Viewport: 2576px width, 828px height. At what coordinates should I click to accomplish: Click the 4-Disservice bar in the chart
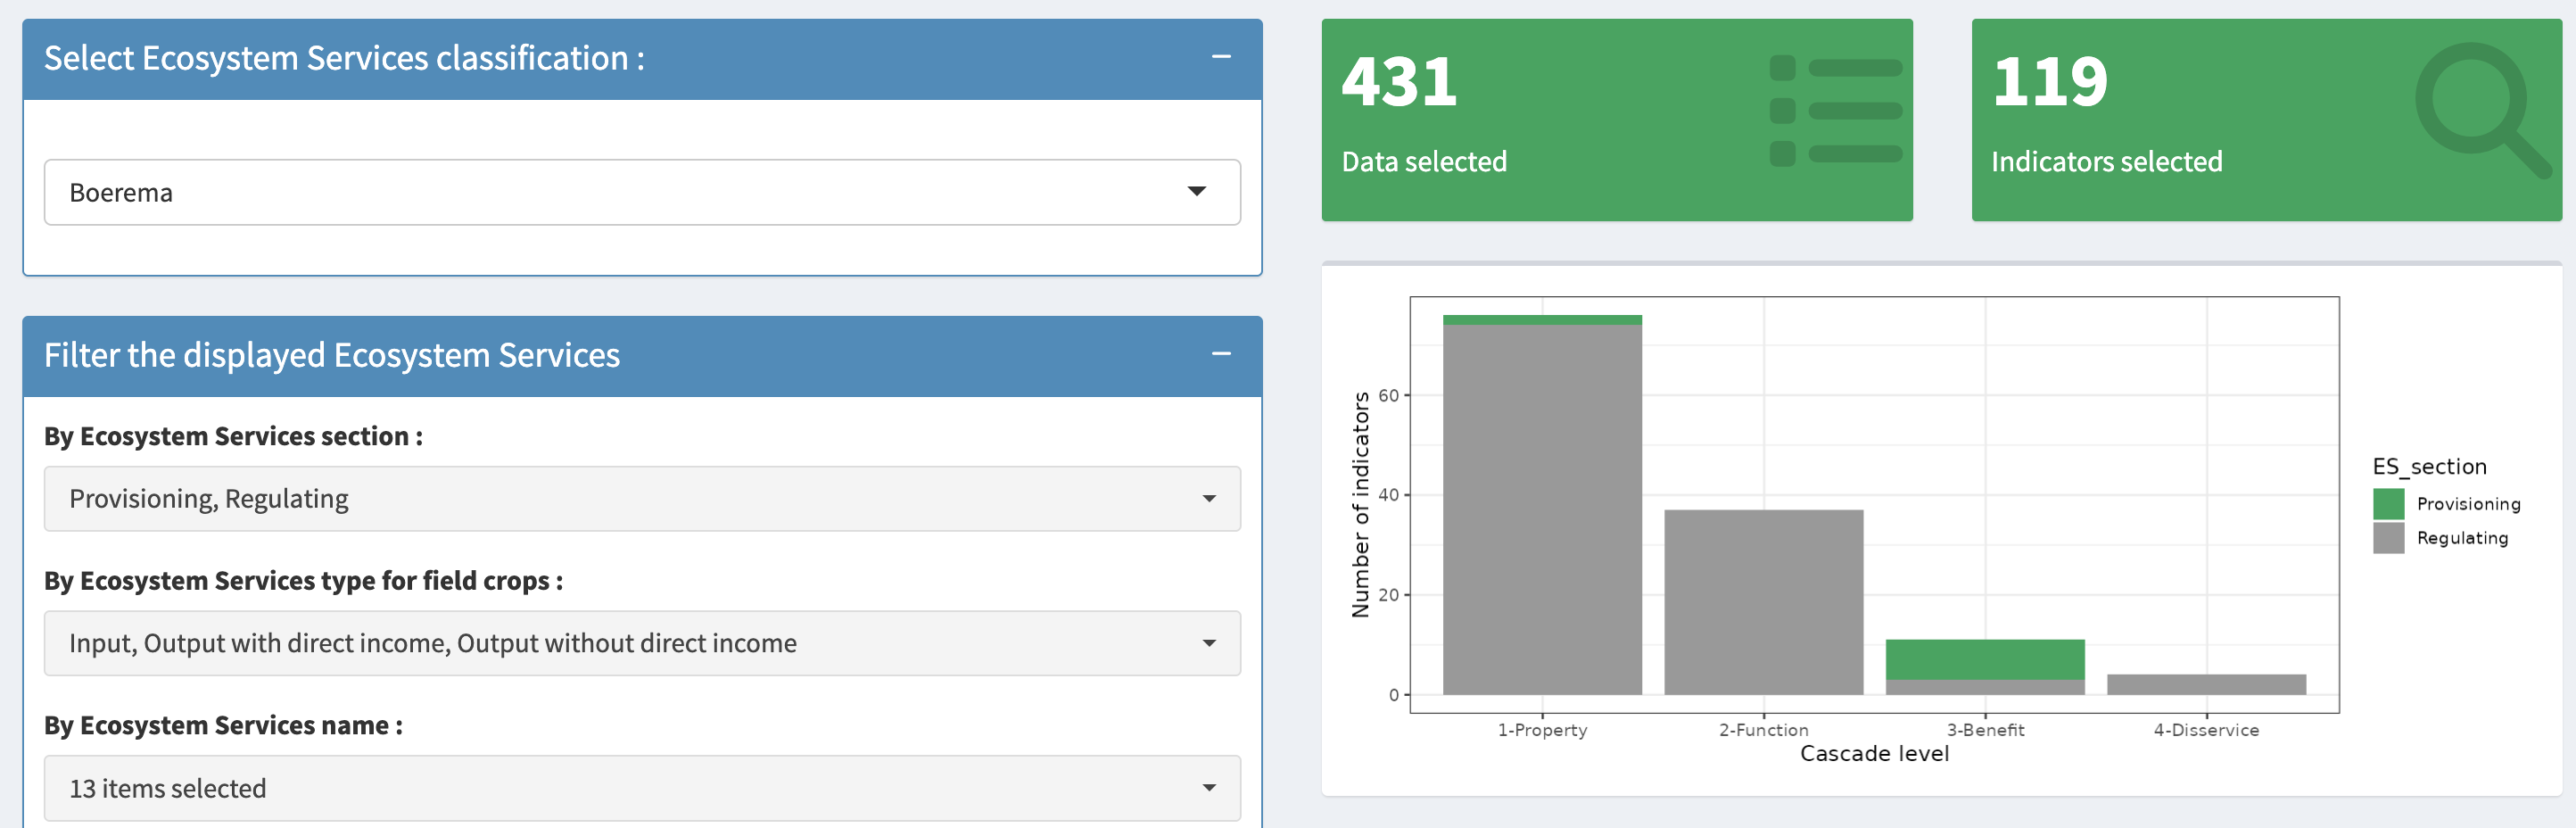tap(2206, 685)
